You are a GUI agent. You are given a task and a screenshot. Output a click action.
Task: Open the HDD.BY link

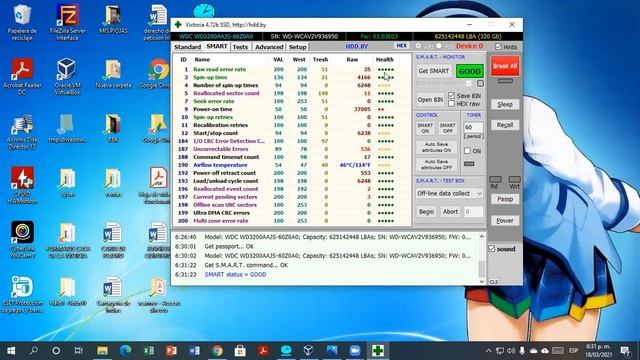357,46
